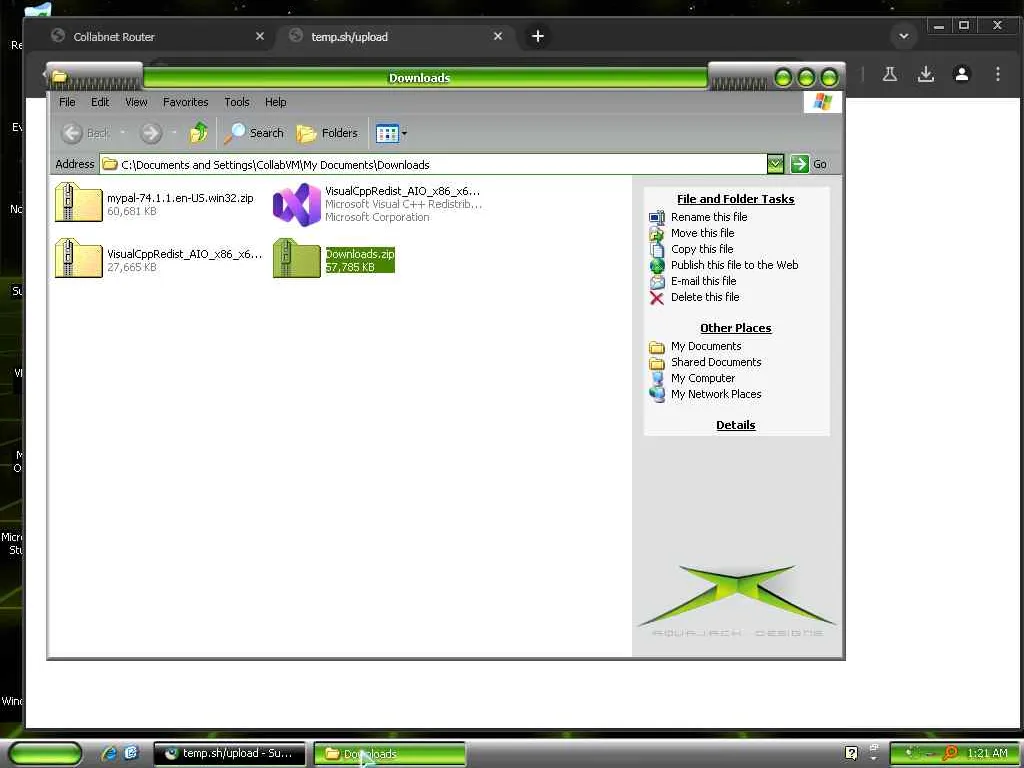Click Delete this file

click(705, 297)
